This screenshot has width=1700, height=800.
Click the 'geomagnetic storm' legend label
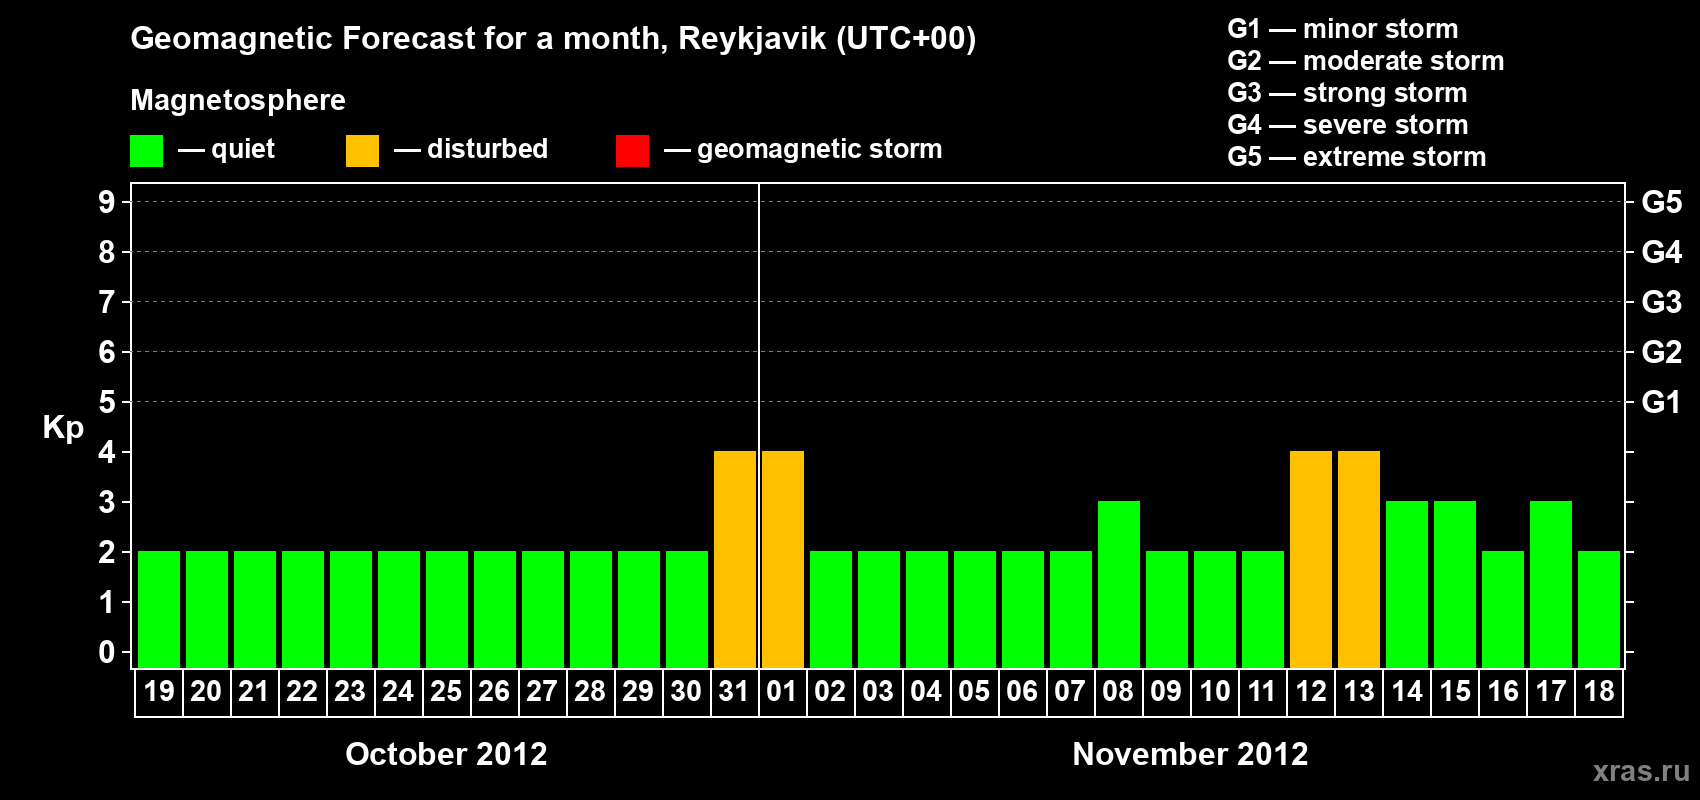pyautogui.click(x=820, y=150)
